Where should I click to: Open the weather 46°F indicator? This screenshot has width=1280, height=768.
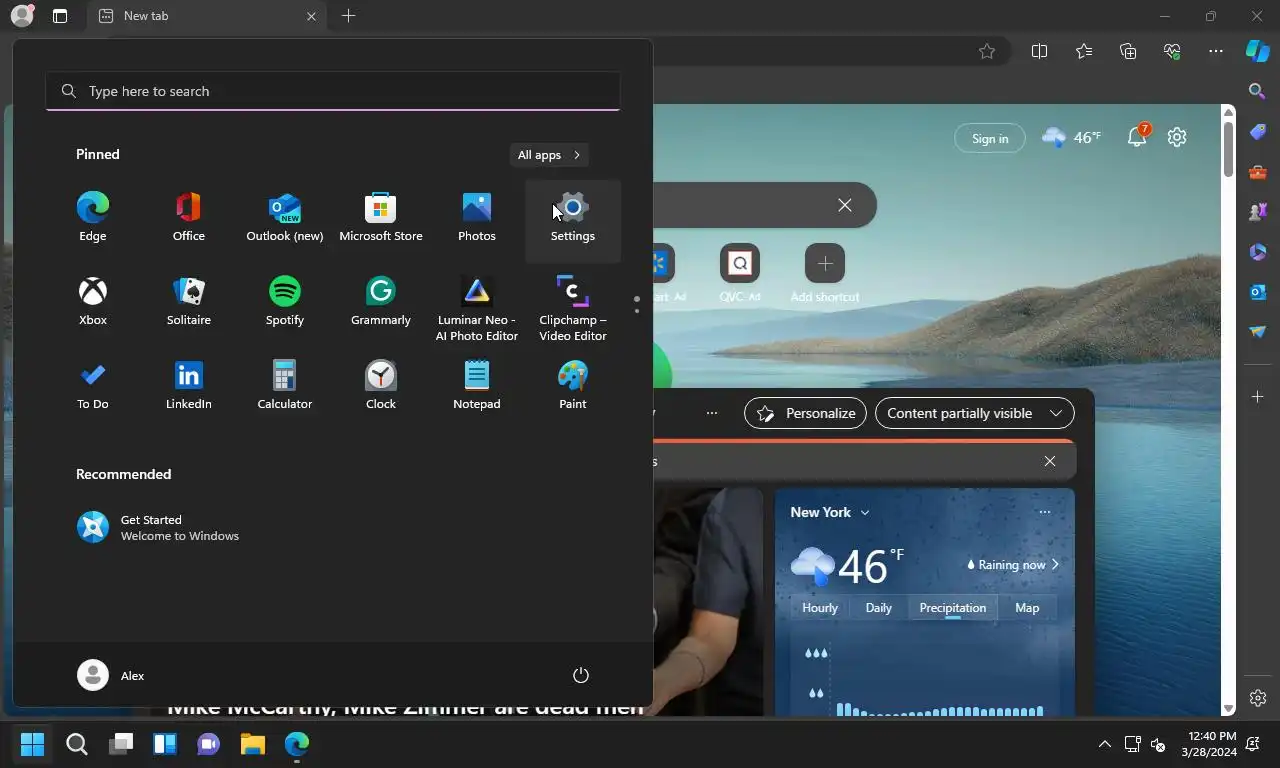pos(1072,137)
